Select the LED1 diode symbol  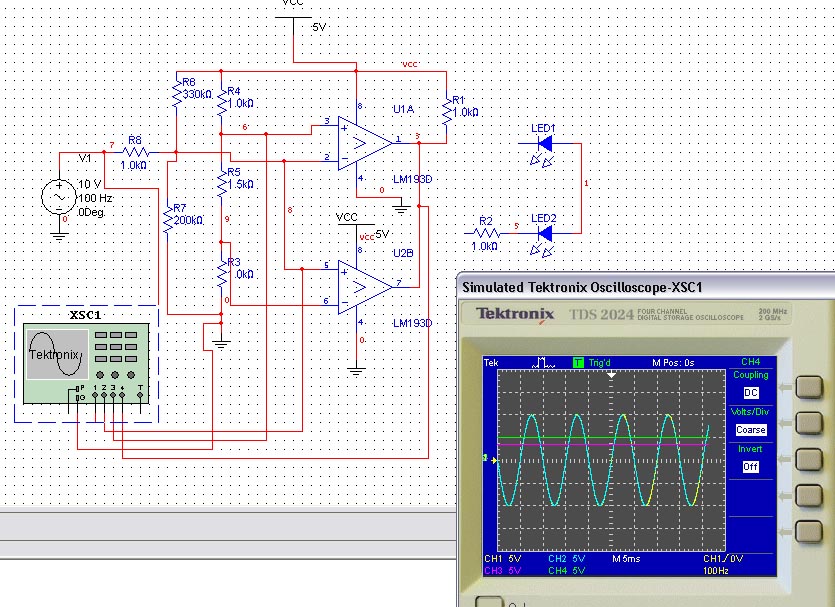(545, 144)
